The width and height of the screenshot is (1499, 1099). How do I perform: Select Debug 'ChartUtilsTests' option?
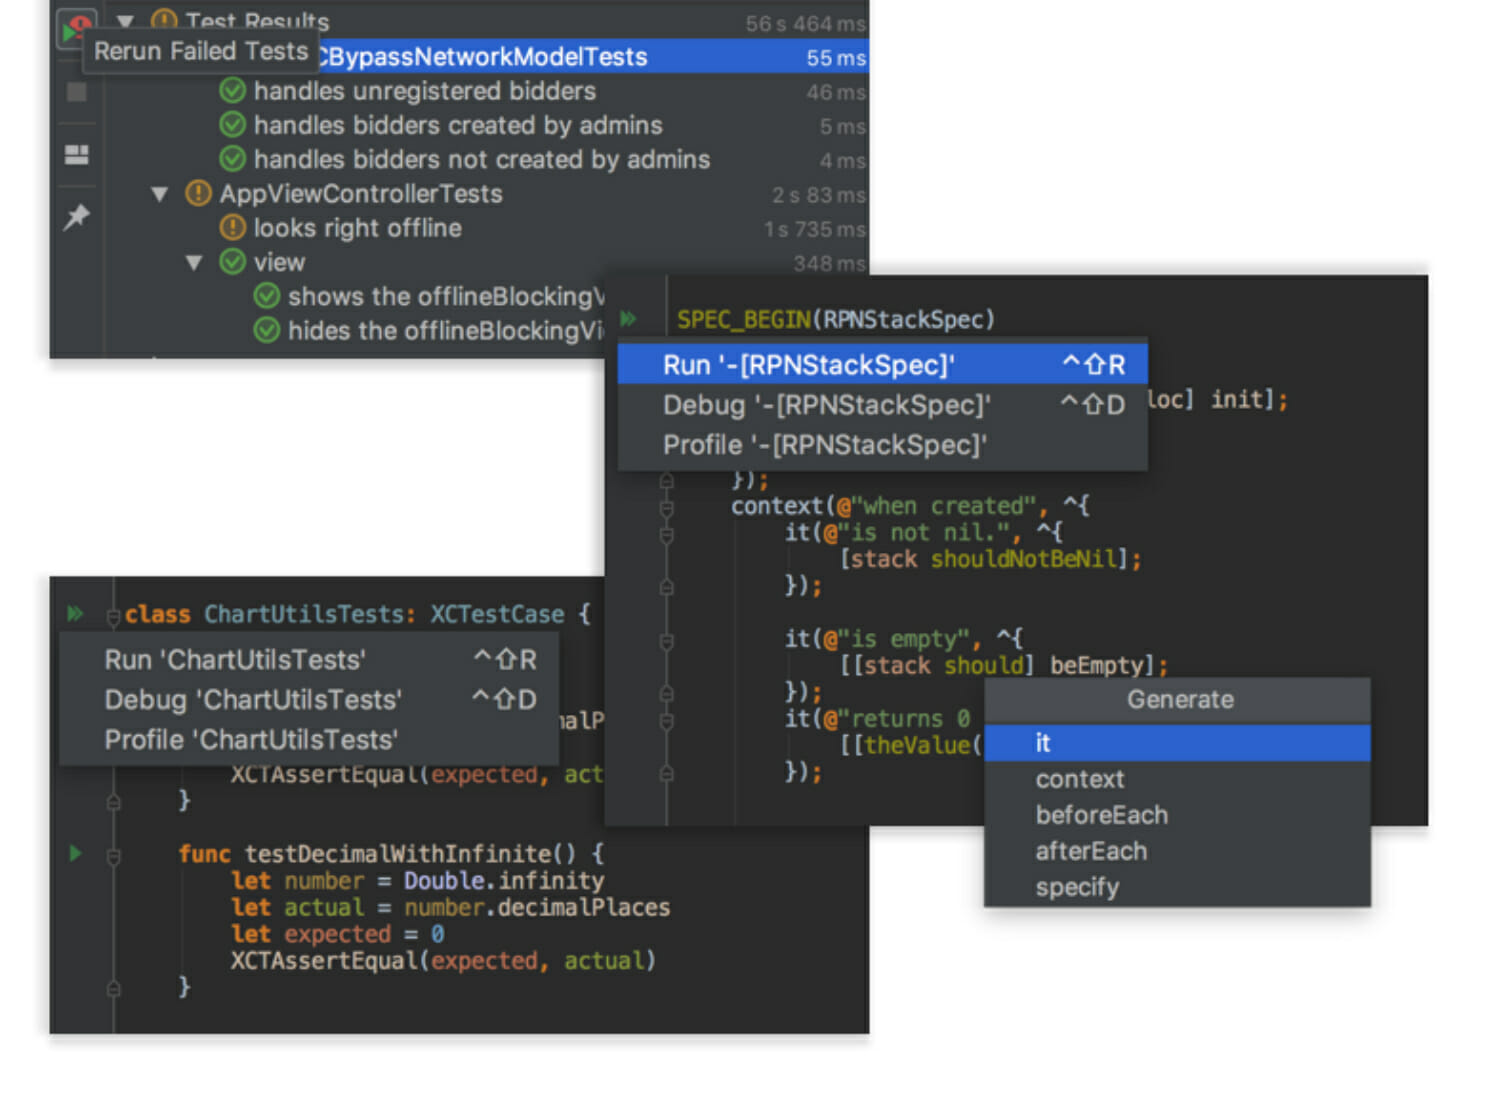[x=253, y=700]
